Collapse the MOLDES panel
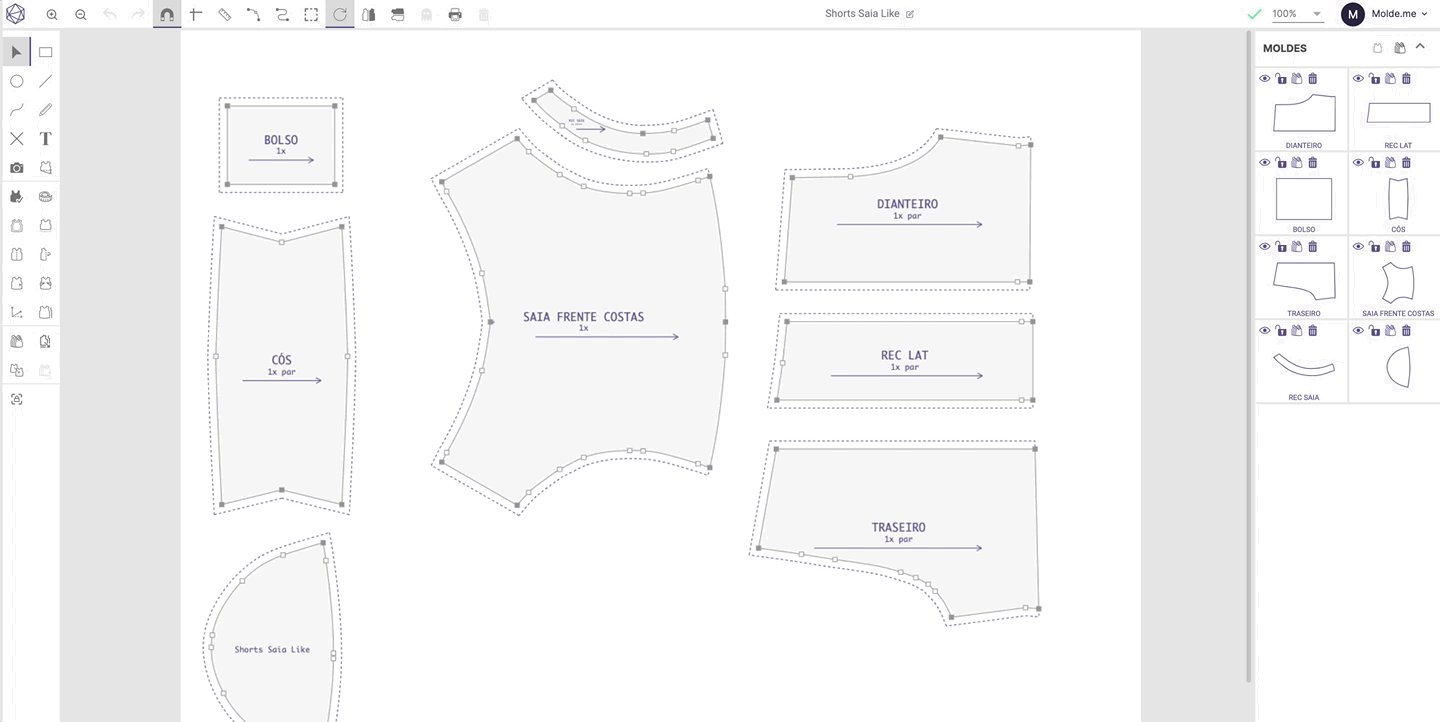Viewport: 1440px width, 722px height. [1420, 47]
